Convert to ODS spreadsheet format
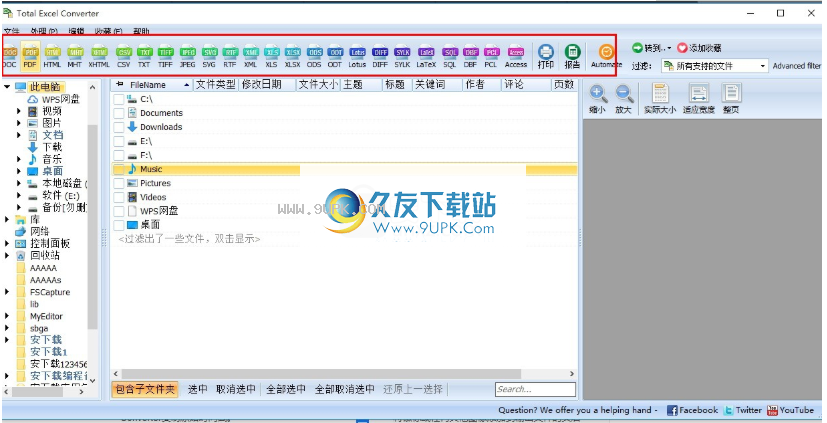 314,56
